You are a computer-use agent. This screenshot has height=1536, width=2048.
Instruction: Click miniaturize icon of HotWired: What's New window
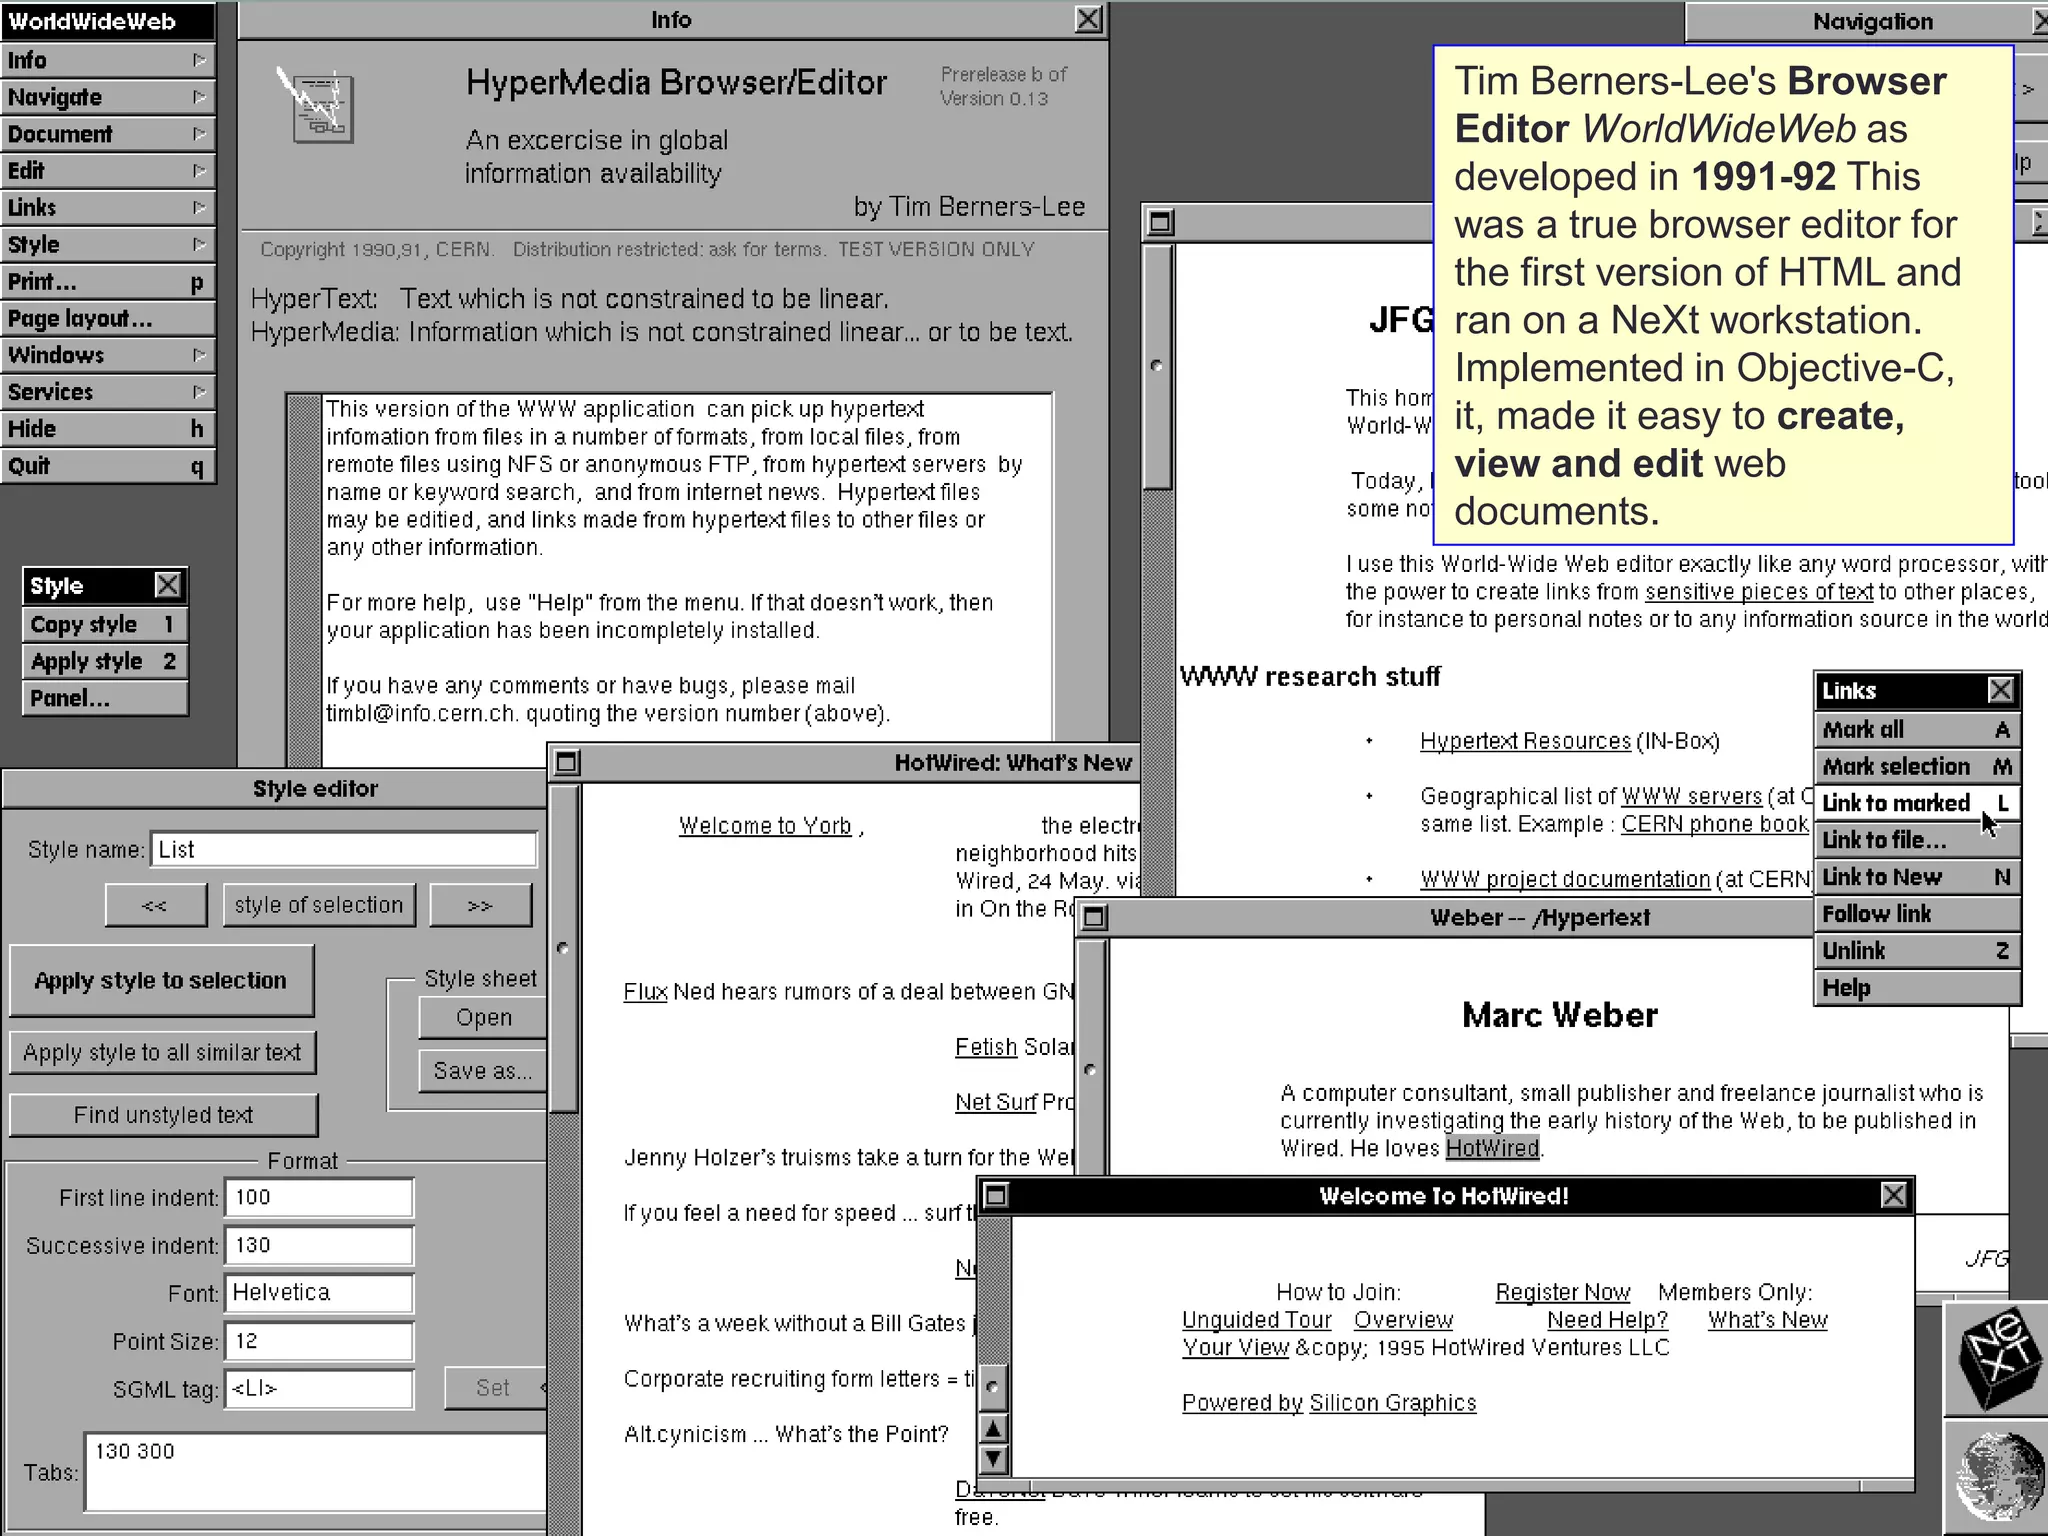(x=567, y=763)
